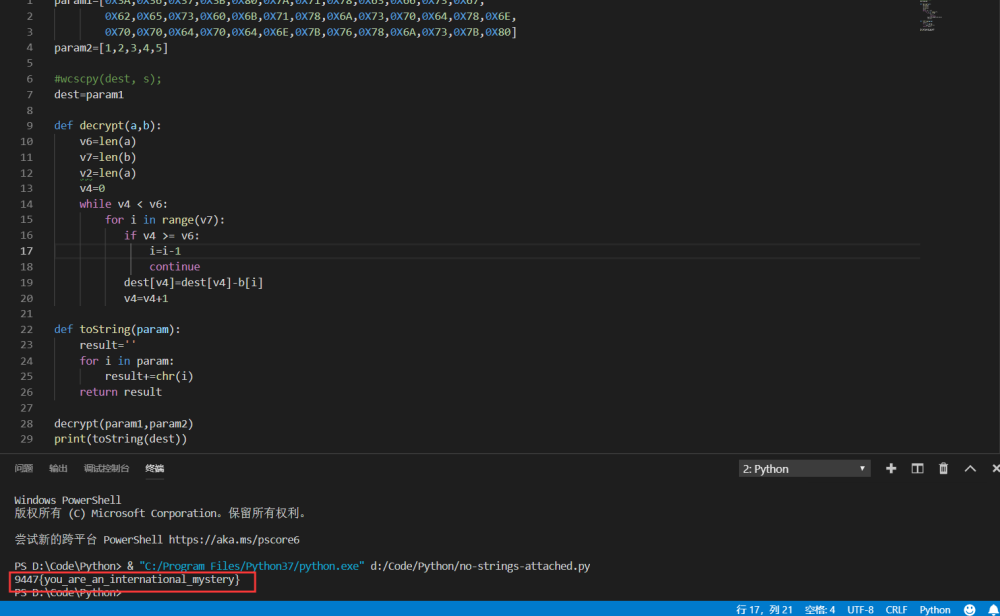Click the 'continue' keyword
Image resolution: width=1000 pixels, height=616 pixels.
(x=175, y=267)
